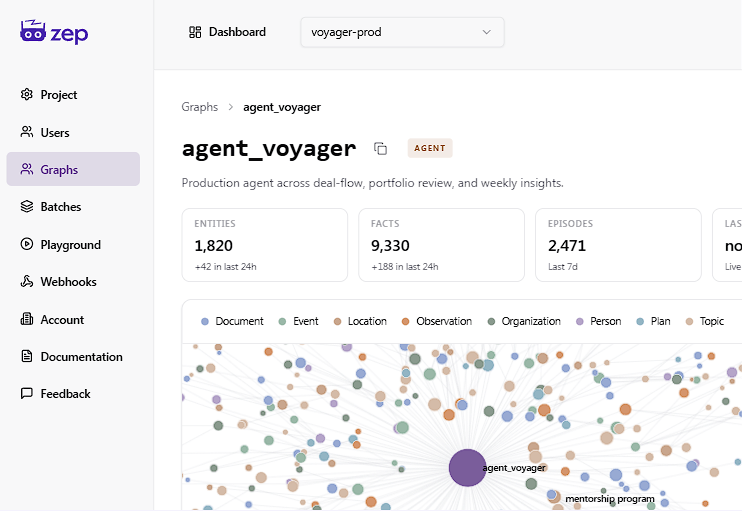Image resolution: width=742 pixels, height=511 pixels.
Task: Toggle the Observation legend filter
Action: (436, 321)
